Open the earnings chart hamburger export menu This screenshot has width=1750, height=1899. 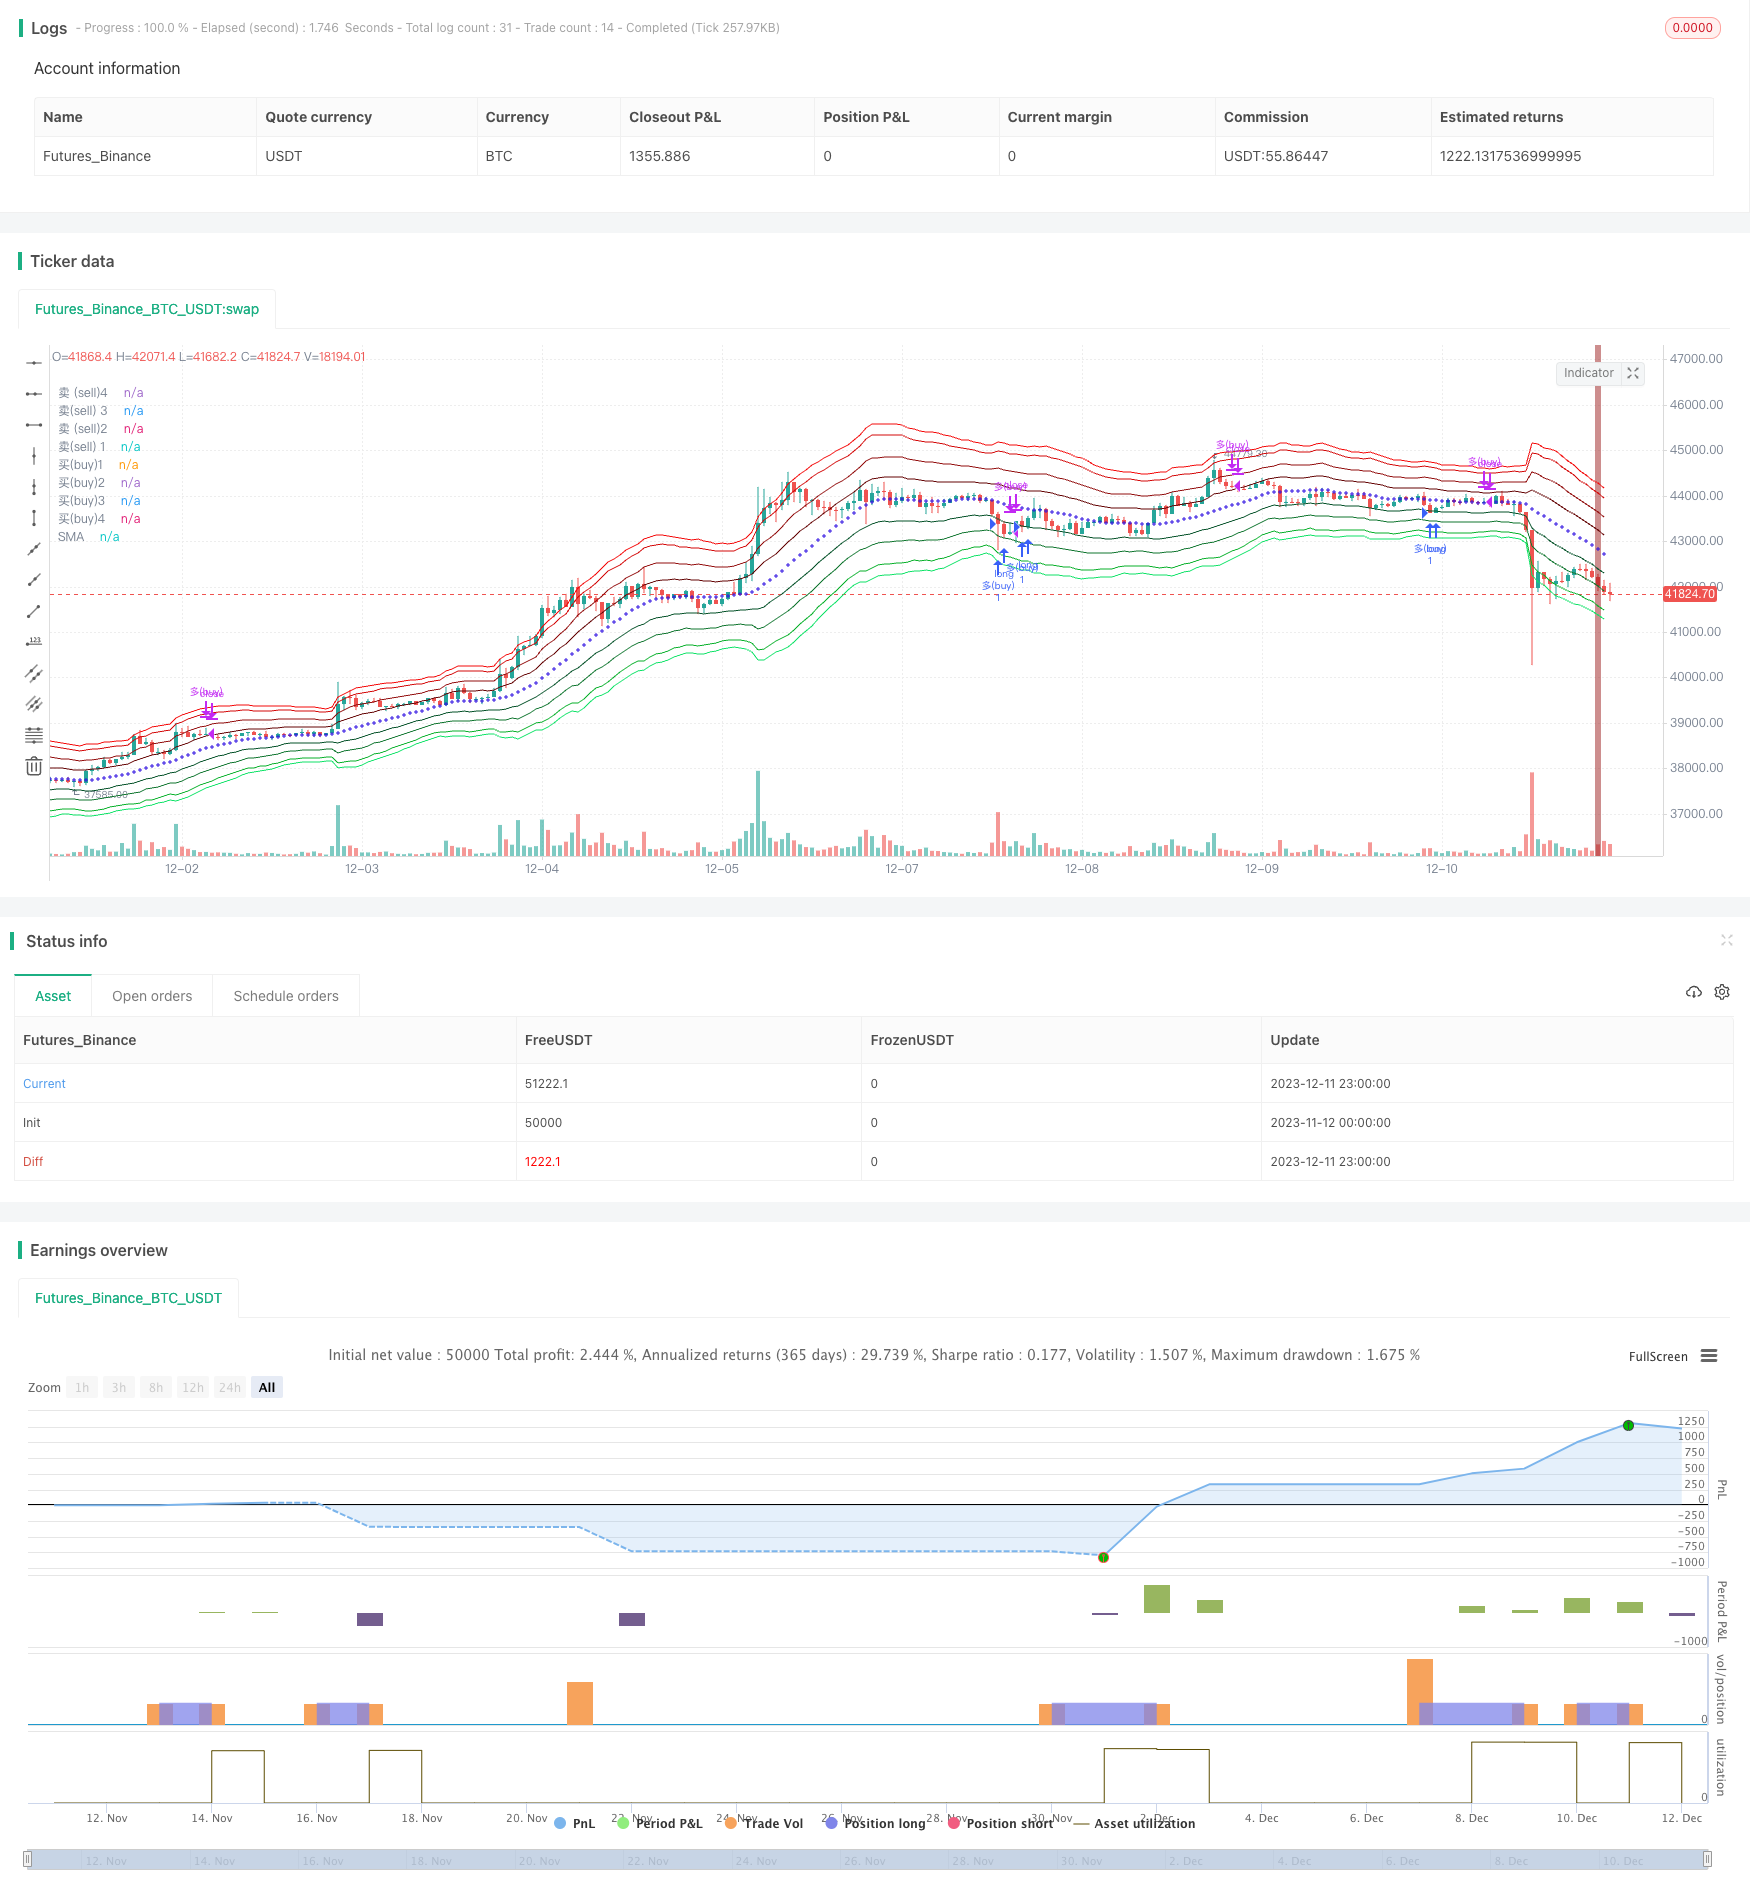tap(1709, 1356)
